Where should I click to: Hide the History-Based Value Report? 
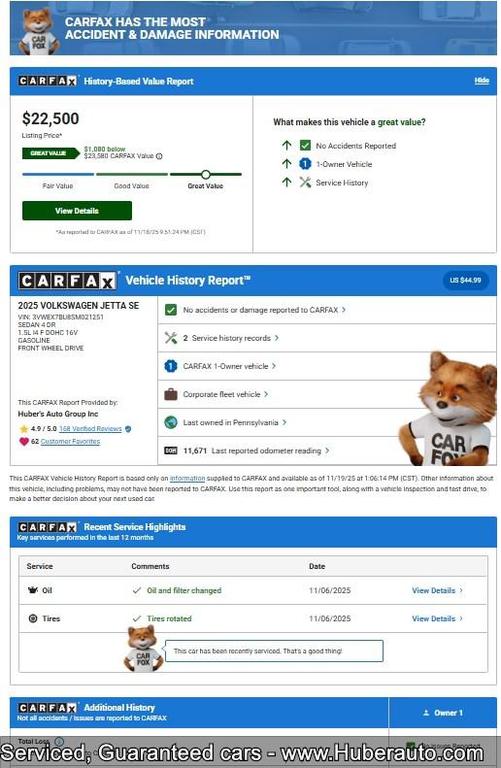click(x=481, y=81)
